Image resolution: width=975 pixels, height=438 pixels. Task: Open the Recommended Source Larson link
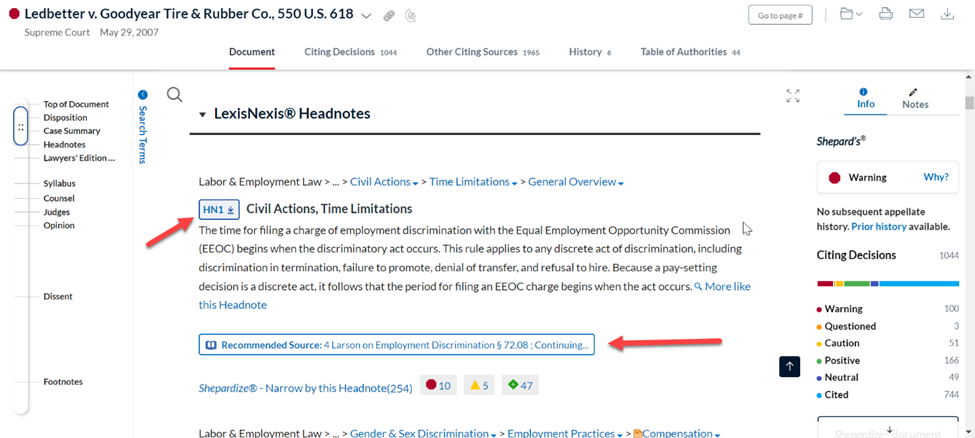click(397, 345)
